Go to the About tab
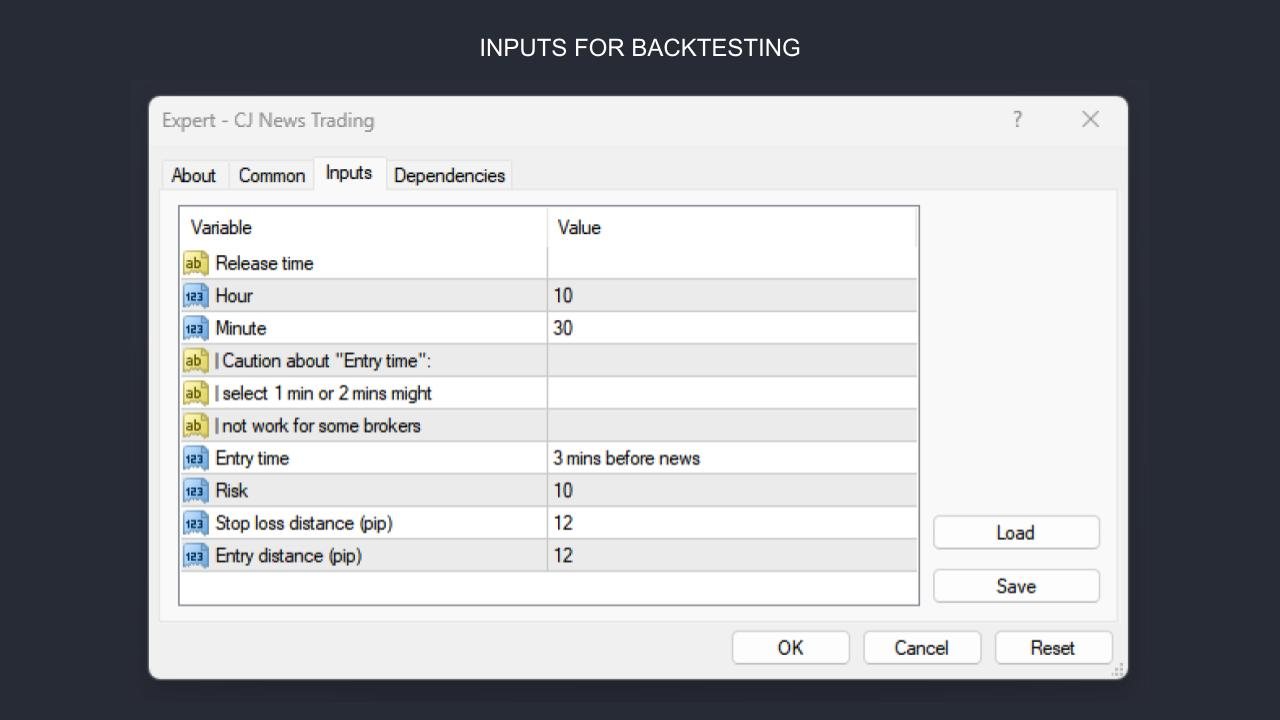Viewport: 1280px width, 720px height. pyautogui.click(x=194, y=175)
